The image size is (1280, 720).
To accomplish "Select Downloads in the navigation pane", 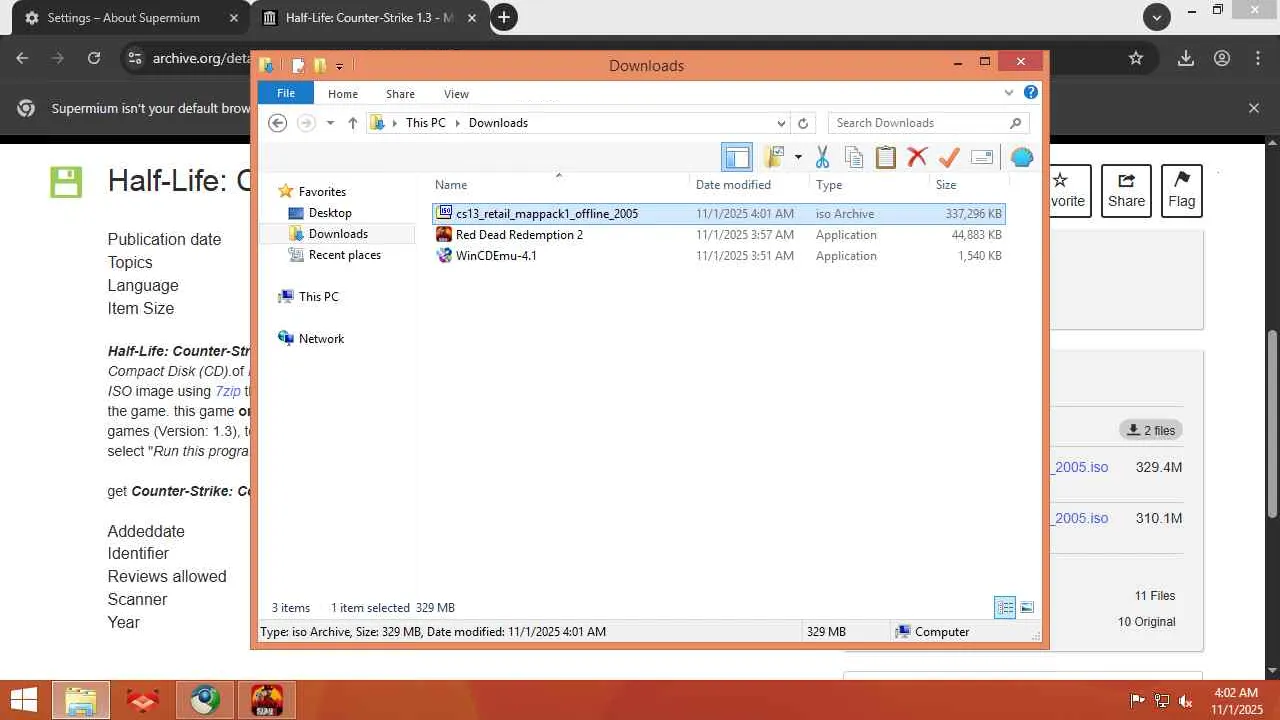I will coord(338,233).
